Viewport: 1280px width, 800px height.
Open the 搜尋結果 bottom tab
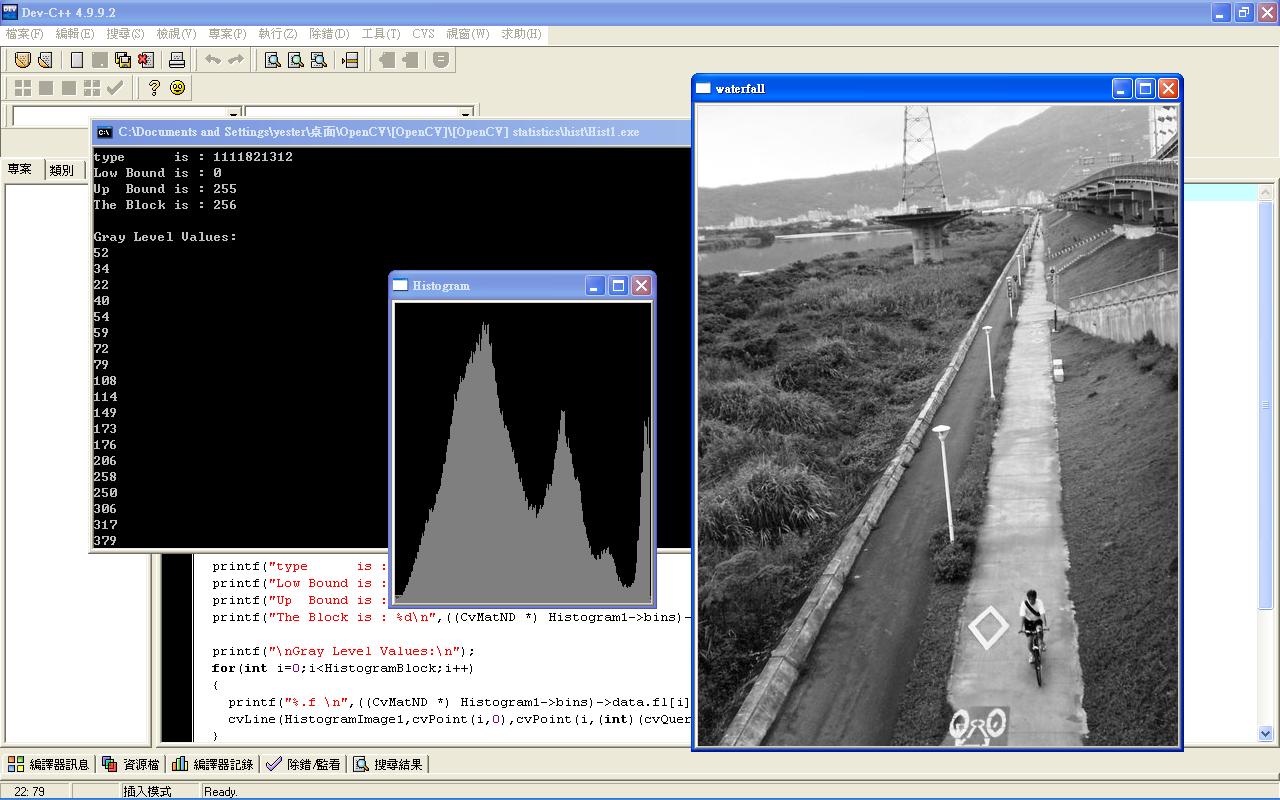pyautogui.click(x=389, y=764)
